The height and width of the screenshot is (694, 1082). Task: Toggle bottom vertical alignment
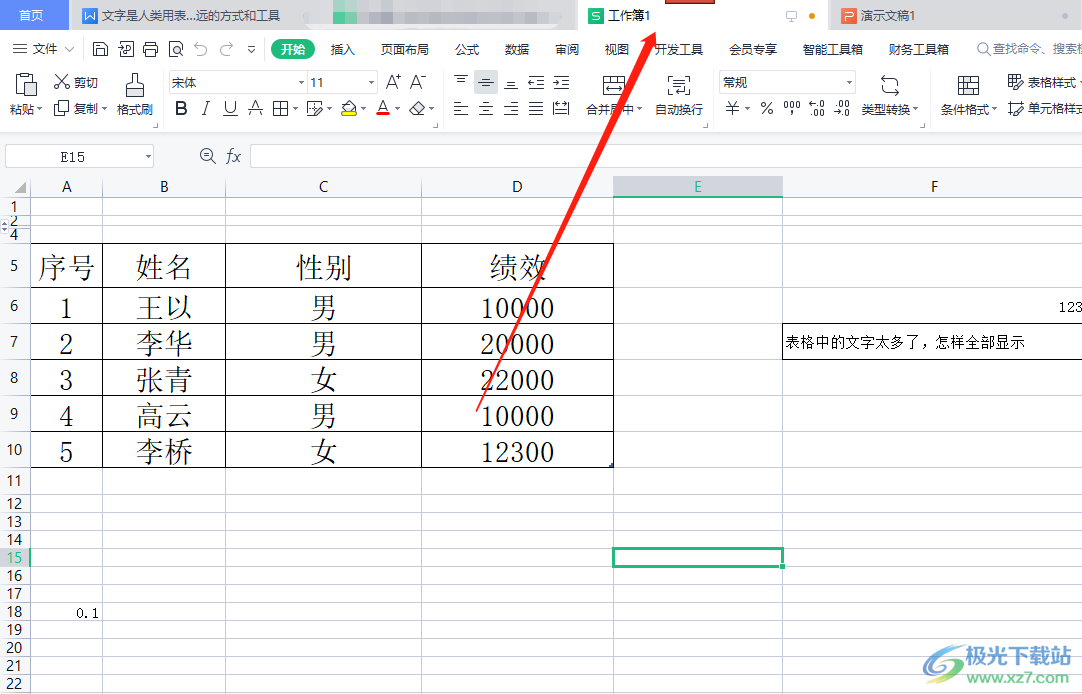[x=511, y=83]
